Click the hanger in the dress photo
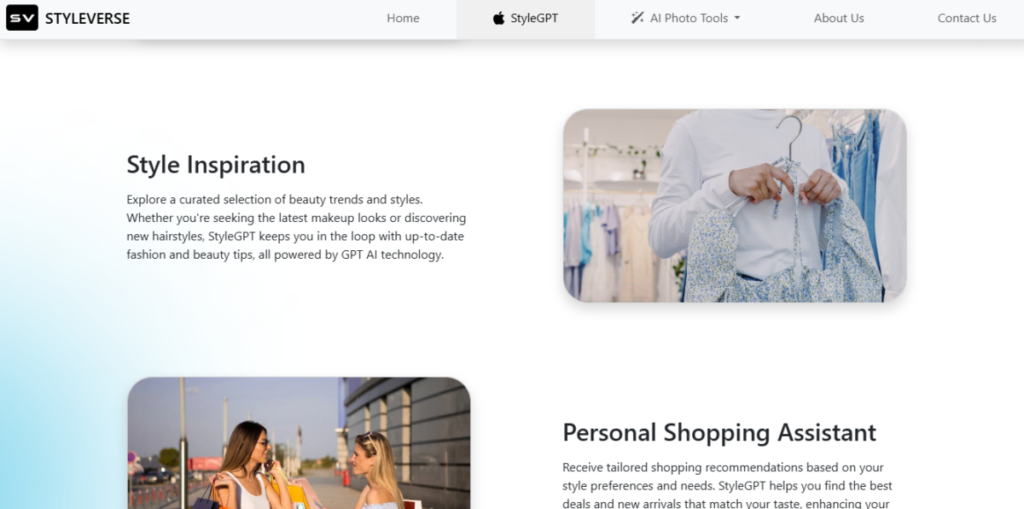Viewport: 1024px width, 509px height. pyautogui.click(x=790, y=138)
